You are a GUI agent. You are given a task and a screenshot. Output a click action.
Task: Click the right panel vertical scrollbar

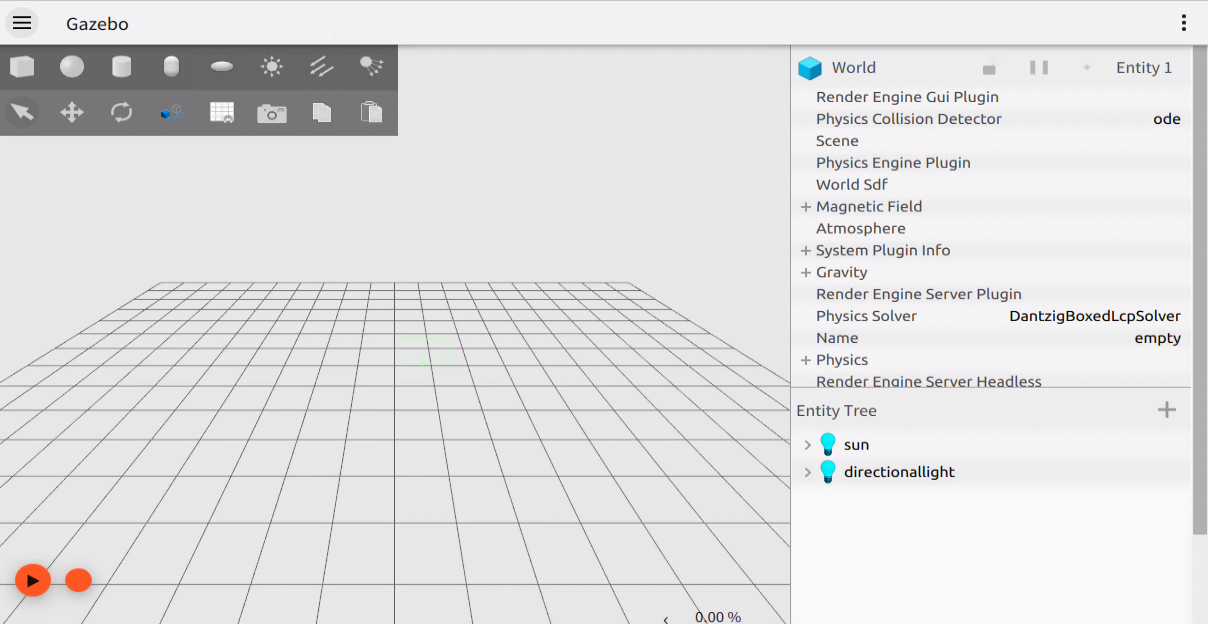pos(1200,290)
